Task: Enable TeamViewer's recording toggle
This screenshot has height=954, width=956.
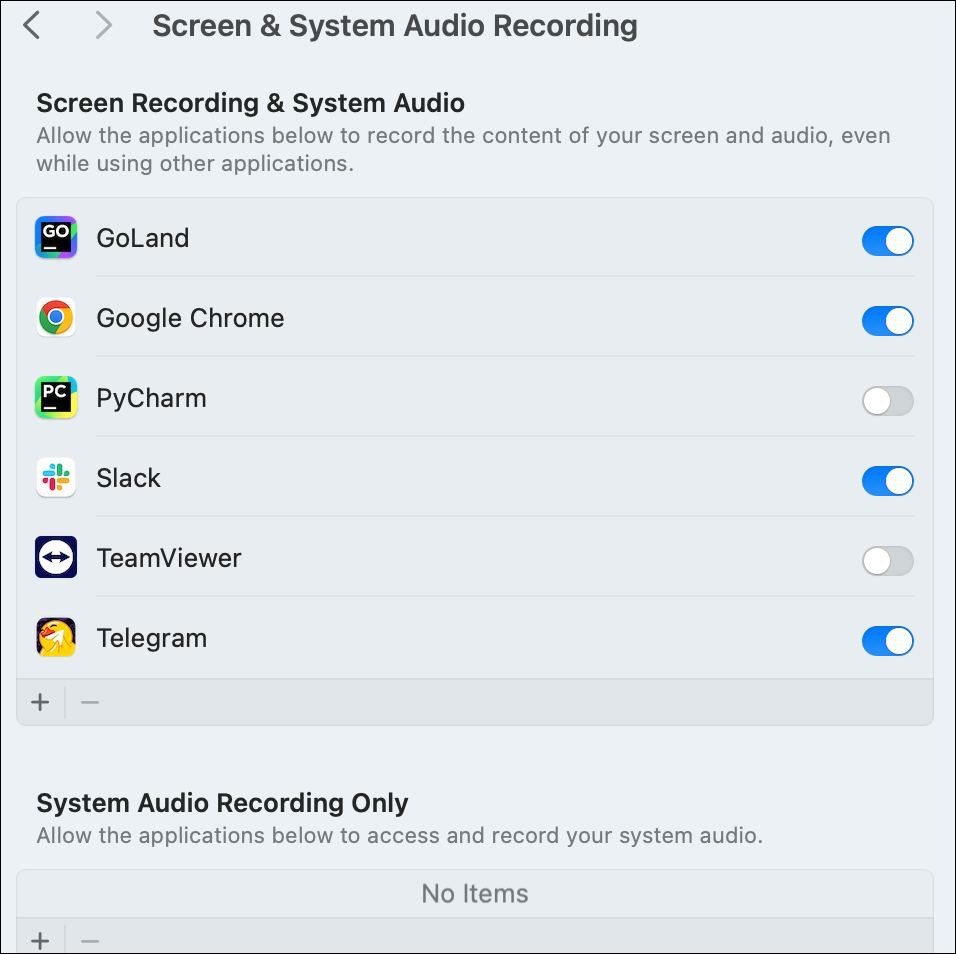Action: click(x=887, y=561)
